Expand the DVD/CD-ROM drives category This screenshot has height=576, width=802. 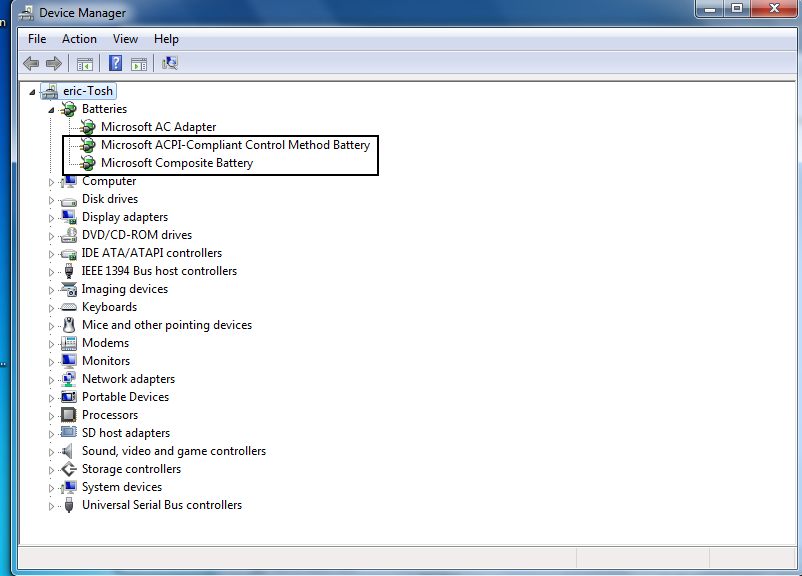click(x=51, y=236)
